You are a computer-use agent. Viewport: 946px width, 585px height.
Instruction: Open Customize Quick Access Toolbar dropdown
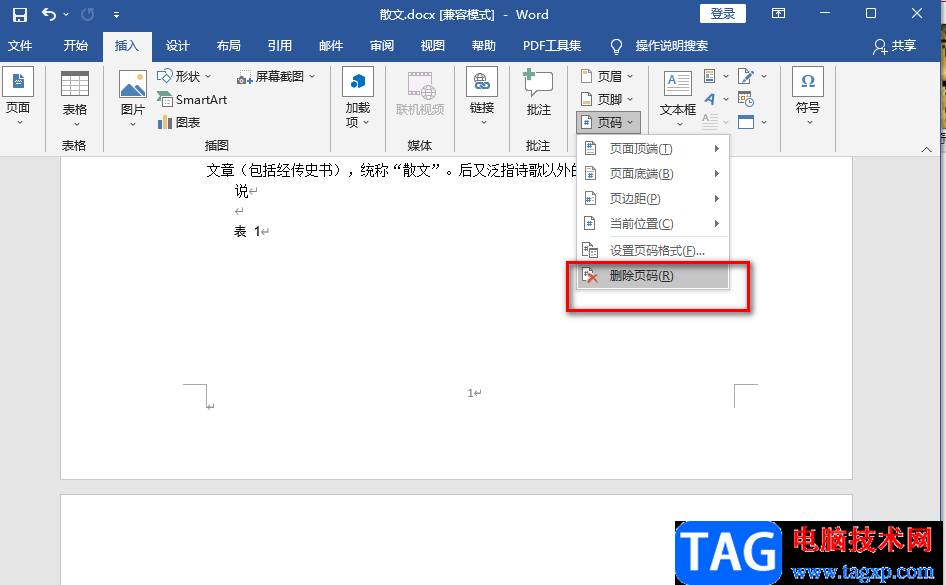116,15
